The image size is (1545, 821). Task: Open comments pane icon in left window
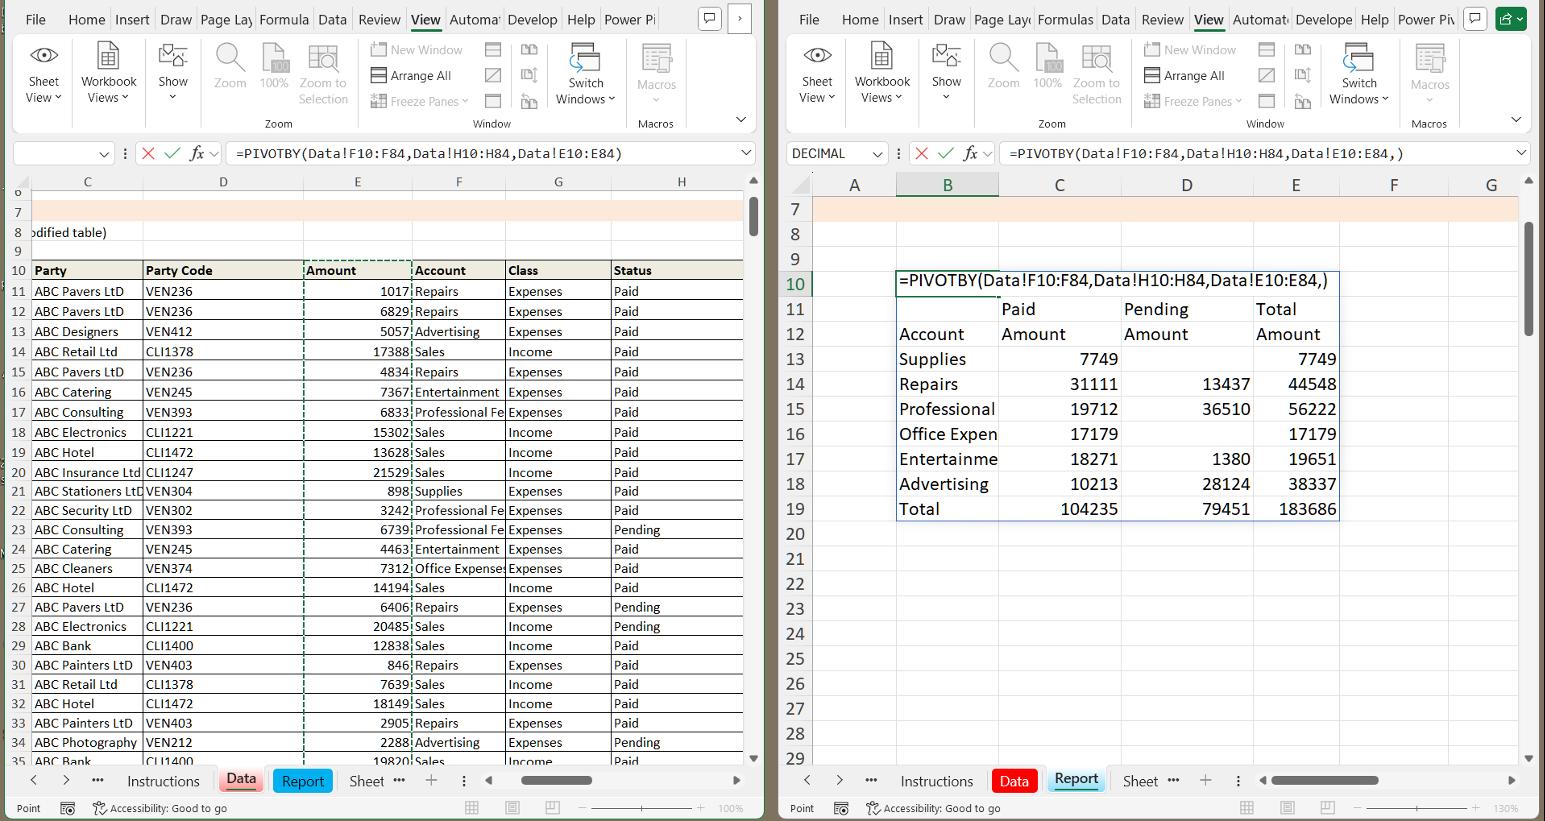(709, 19)
